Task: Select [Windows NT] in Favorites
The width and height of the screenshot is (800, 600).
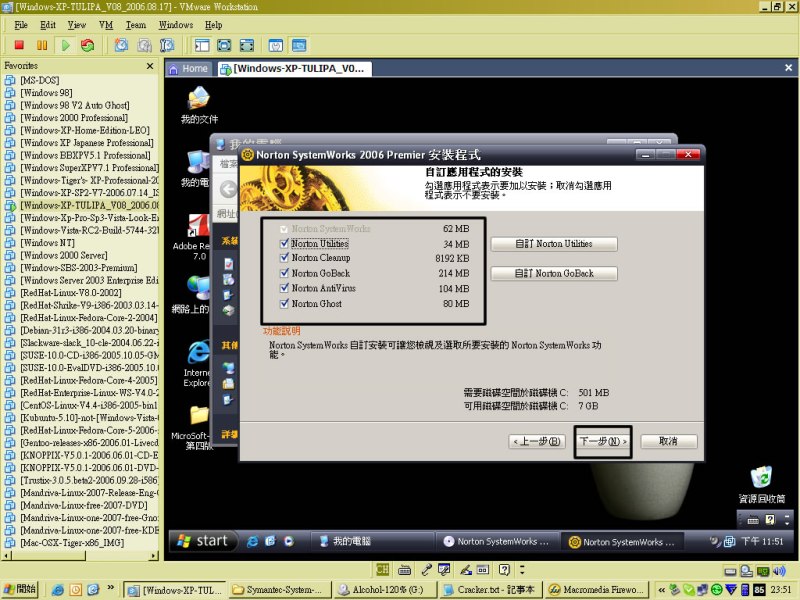Action: [x=47, y=243]
